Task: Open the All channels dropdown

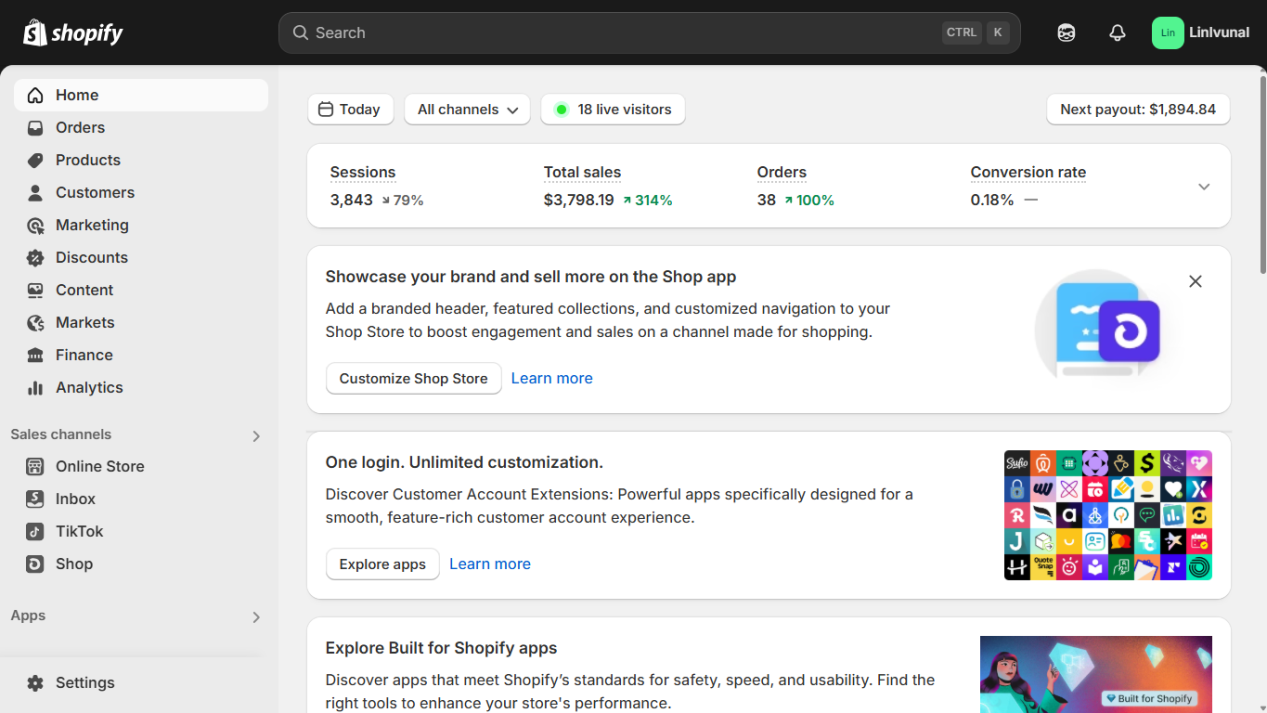Action: [467, 110]
